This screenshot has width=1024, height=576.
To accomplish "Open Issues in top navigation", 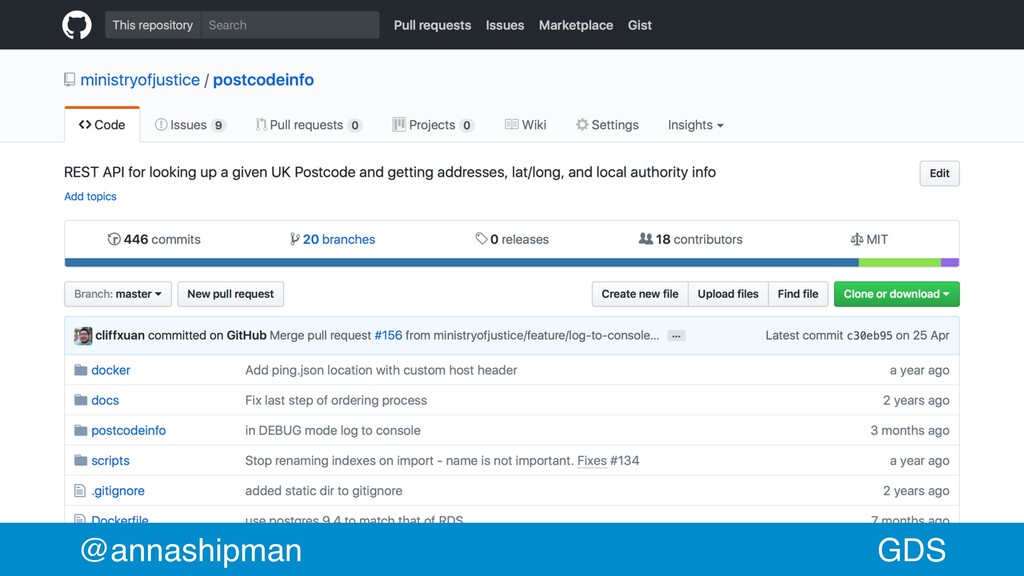I will pyautogui.click(x=505, y=25).
